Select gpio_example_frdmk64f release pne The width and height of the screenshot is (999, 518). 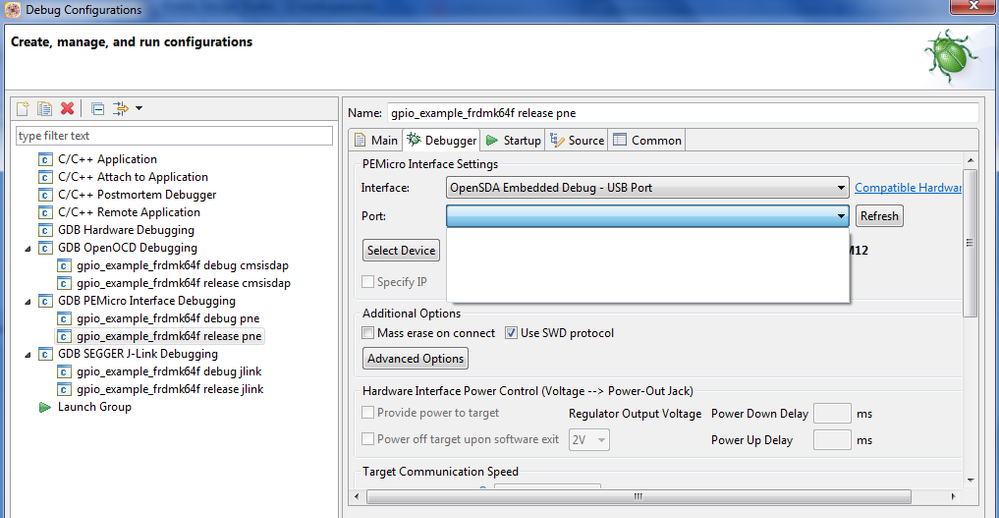pos(169,336)
